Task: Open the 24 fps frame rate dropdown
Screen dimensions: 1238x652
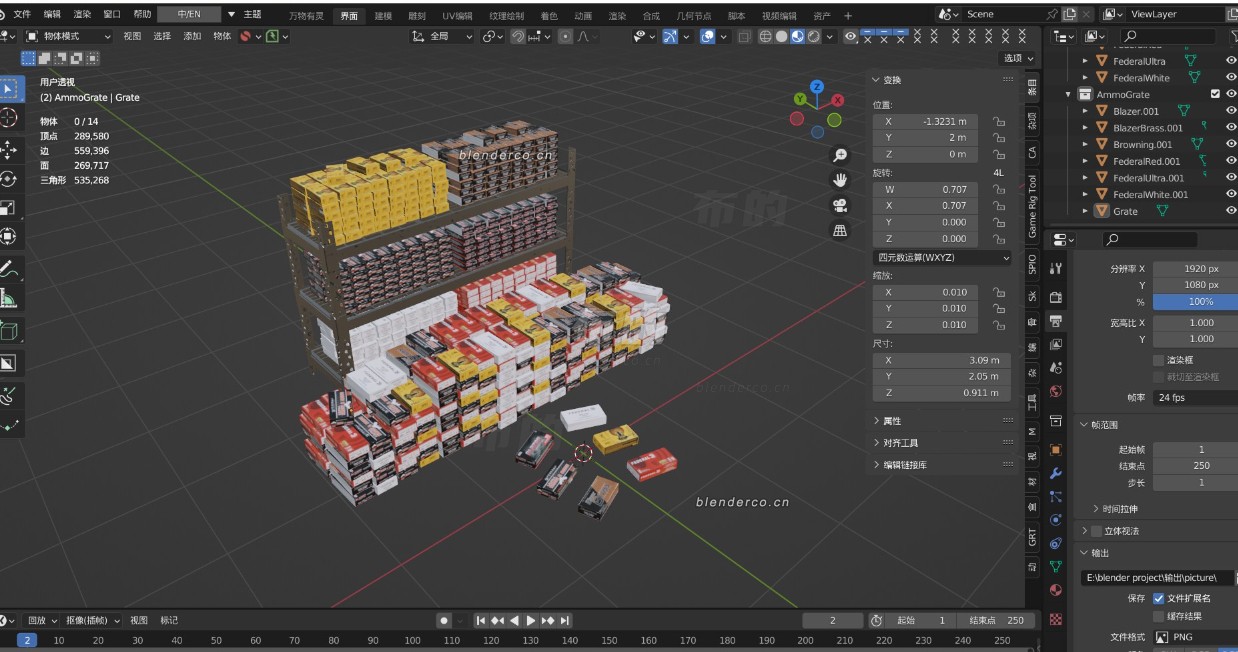Action: click(1196, 397)
